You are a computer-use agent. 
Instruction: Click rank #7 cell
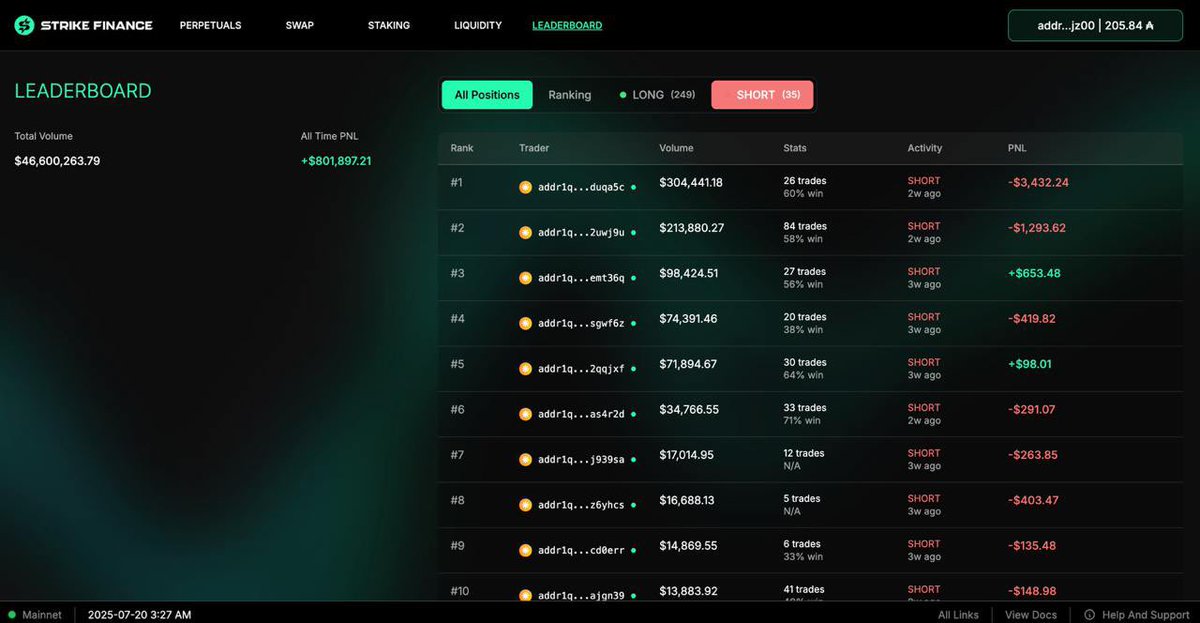(457, 455)
